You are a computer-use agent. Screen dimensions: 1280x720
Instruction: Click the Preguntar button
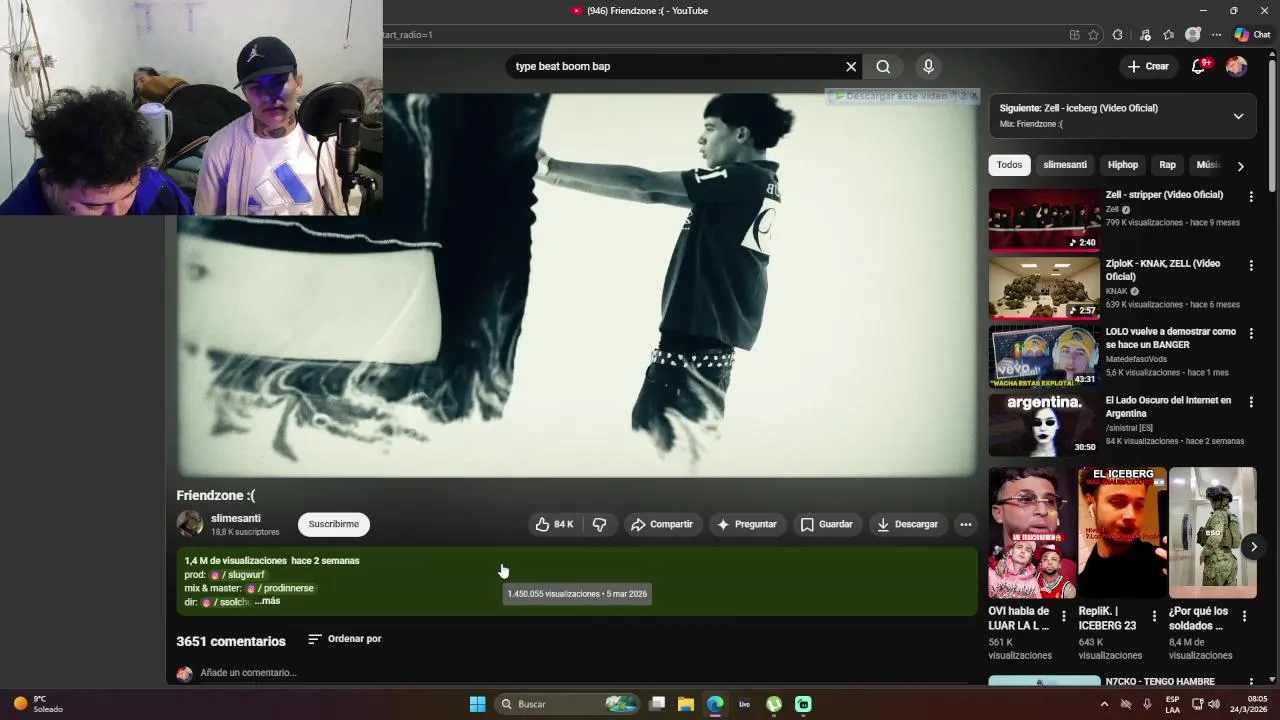[x=747, y=524]
